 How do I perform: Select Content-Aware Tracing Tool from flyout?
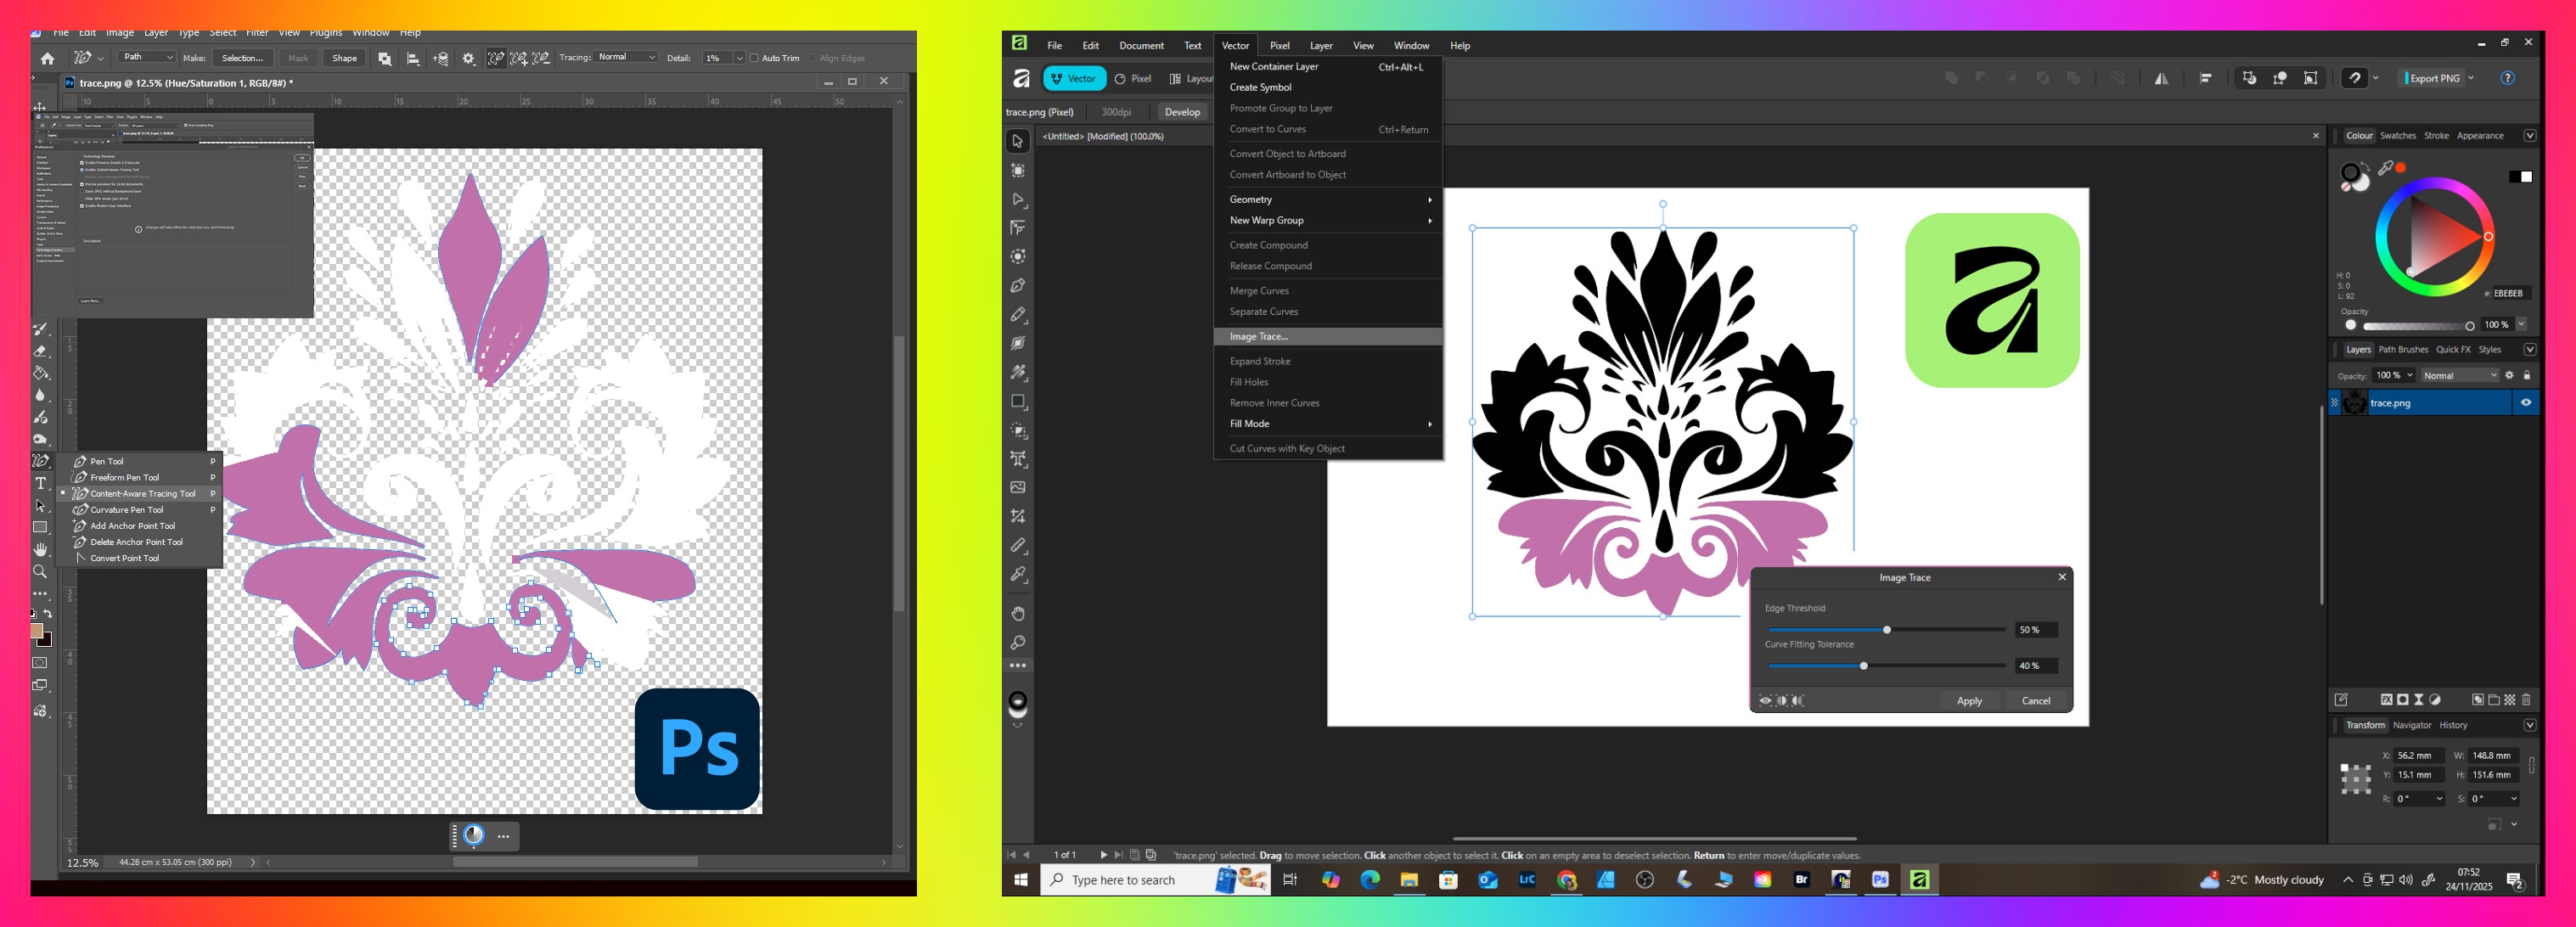pos(142,494)
